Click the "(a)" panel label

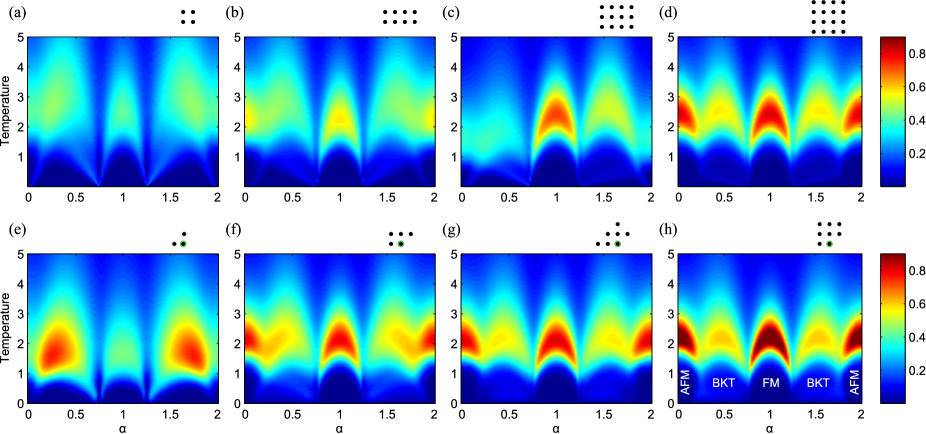tap(17, 15)
